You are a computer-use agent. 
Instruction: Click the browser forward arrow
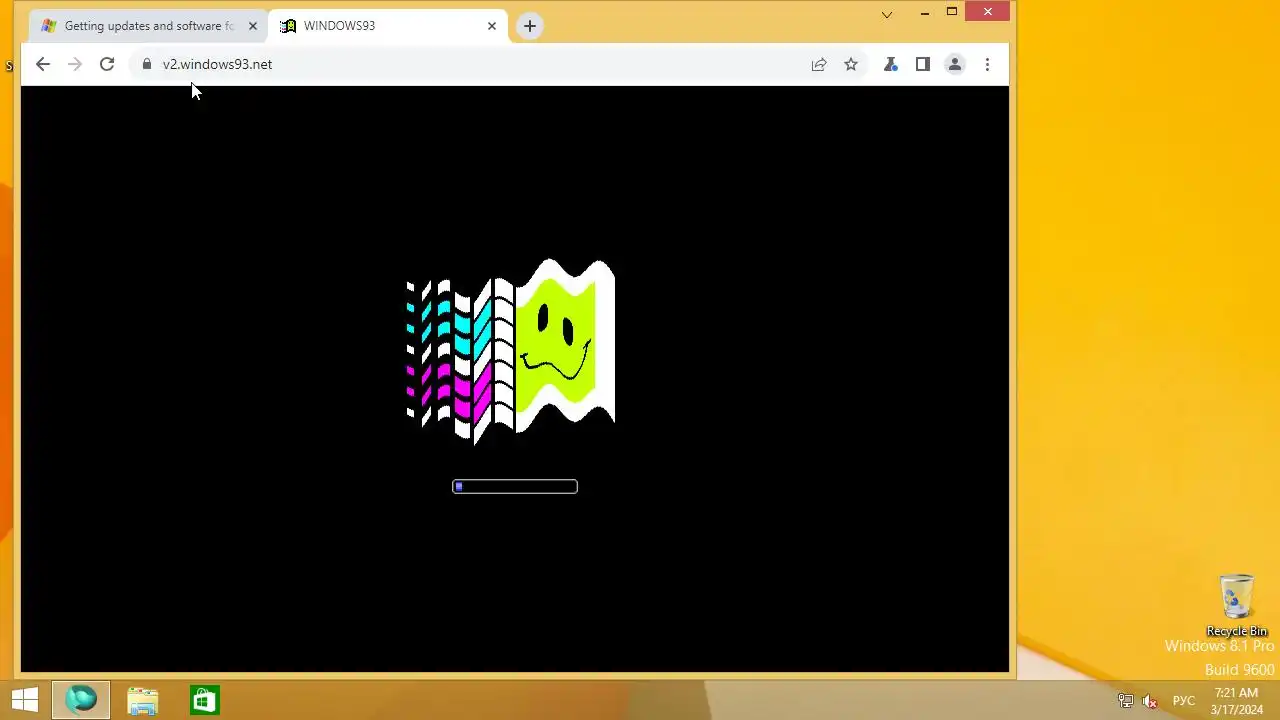74,64
